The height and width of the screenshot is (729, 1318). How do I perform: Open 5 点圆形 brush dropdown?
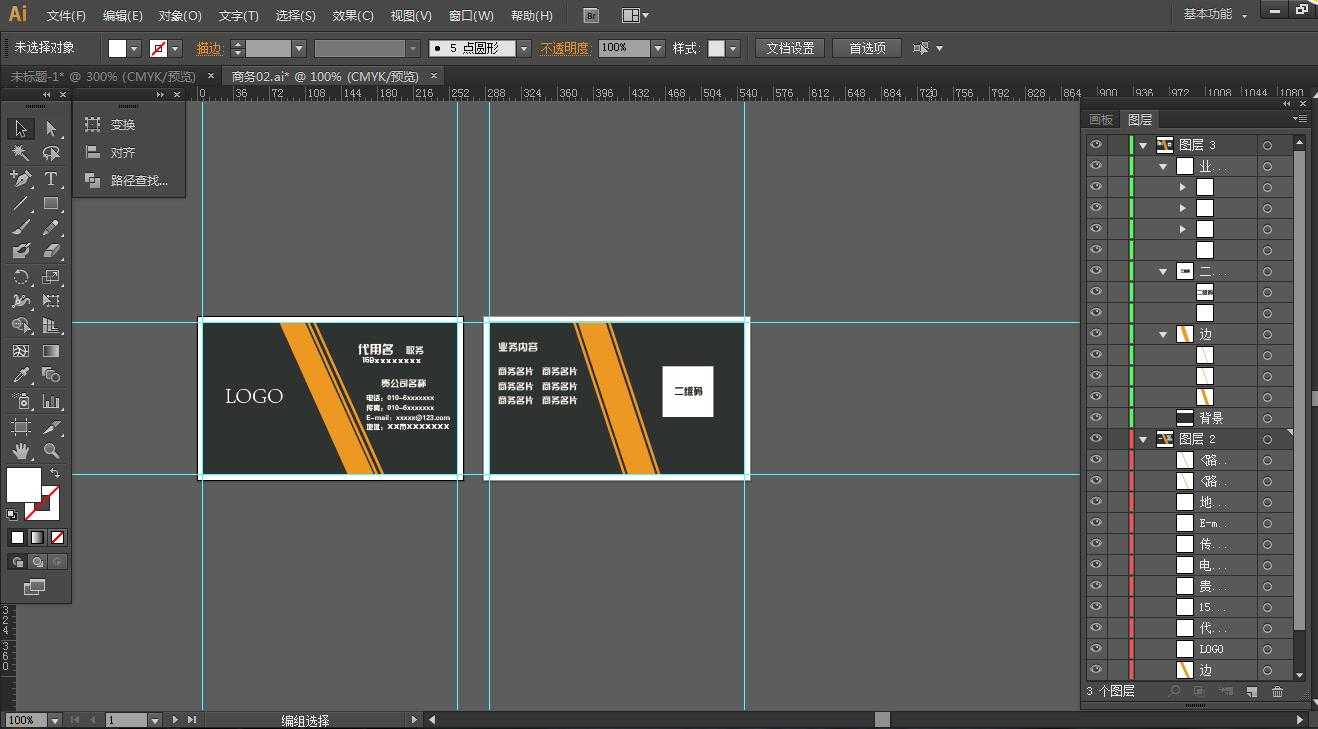[524, 48]
